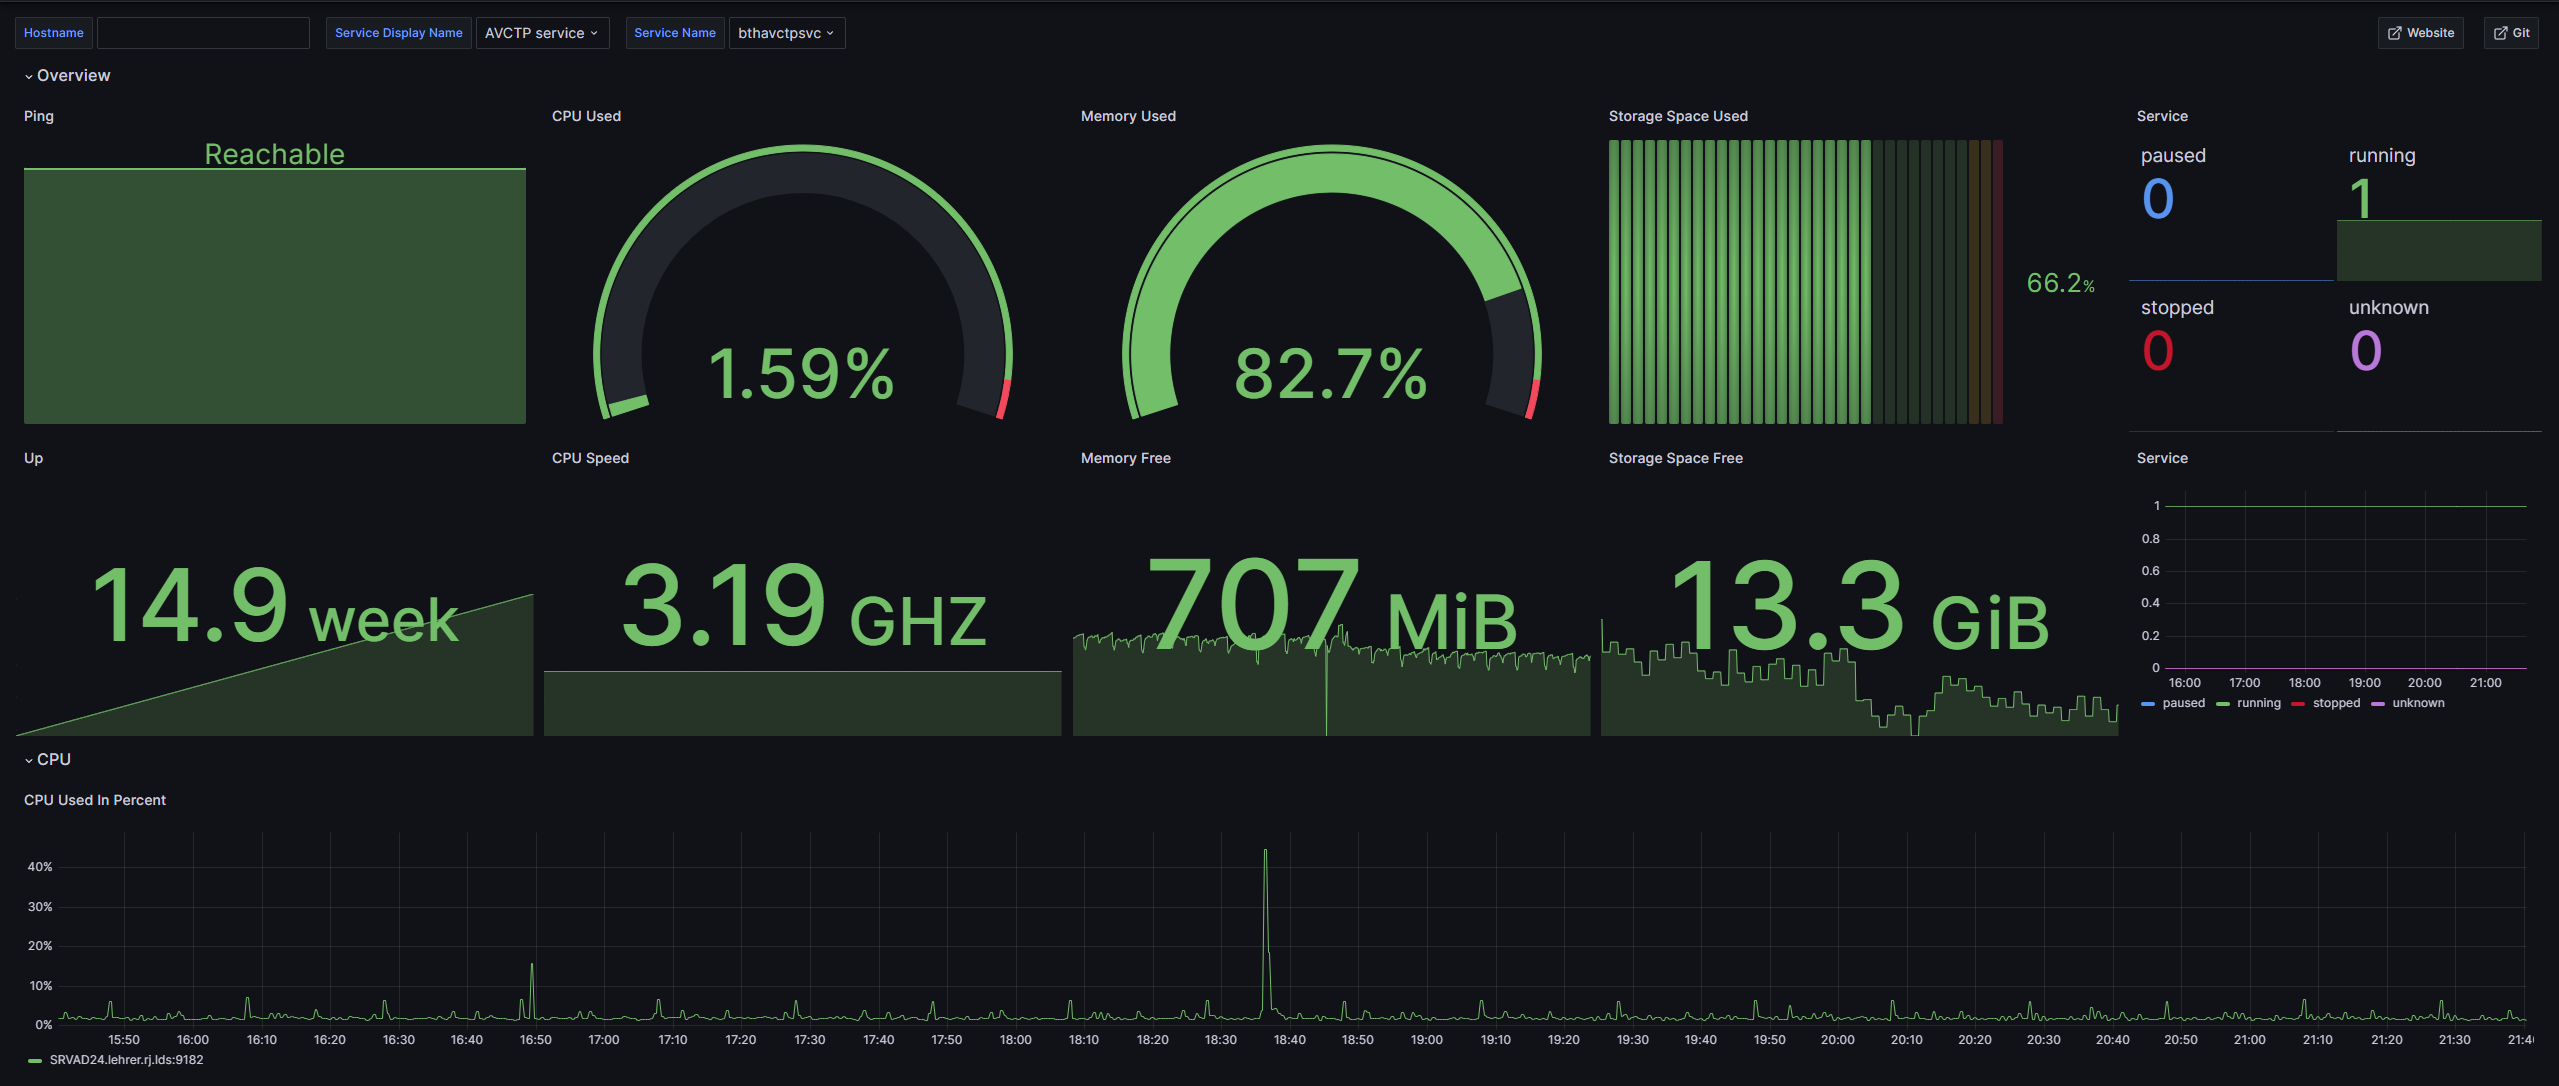Open the Service Name bthavctpsvc dropdown
The width and height of the screenshot is (2559, 1086).
786,33
